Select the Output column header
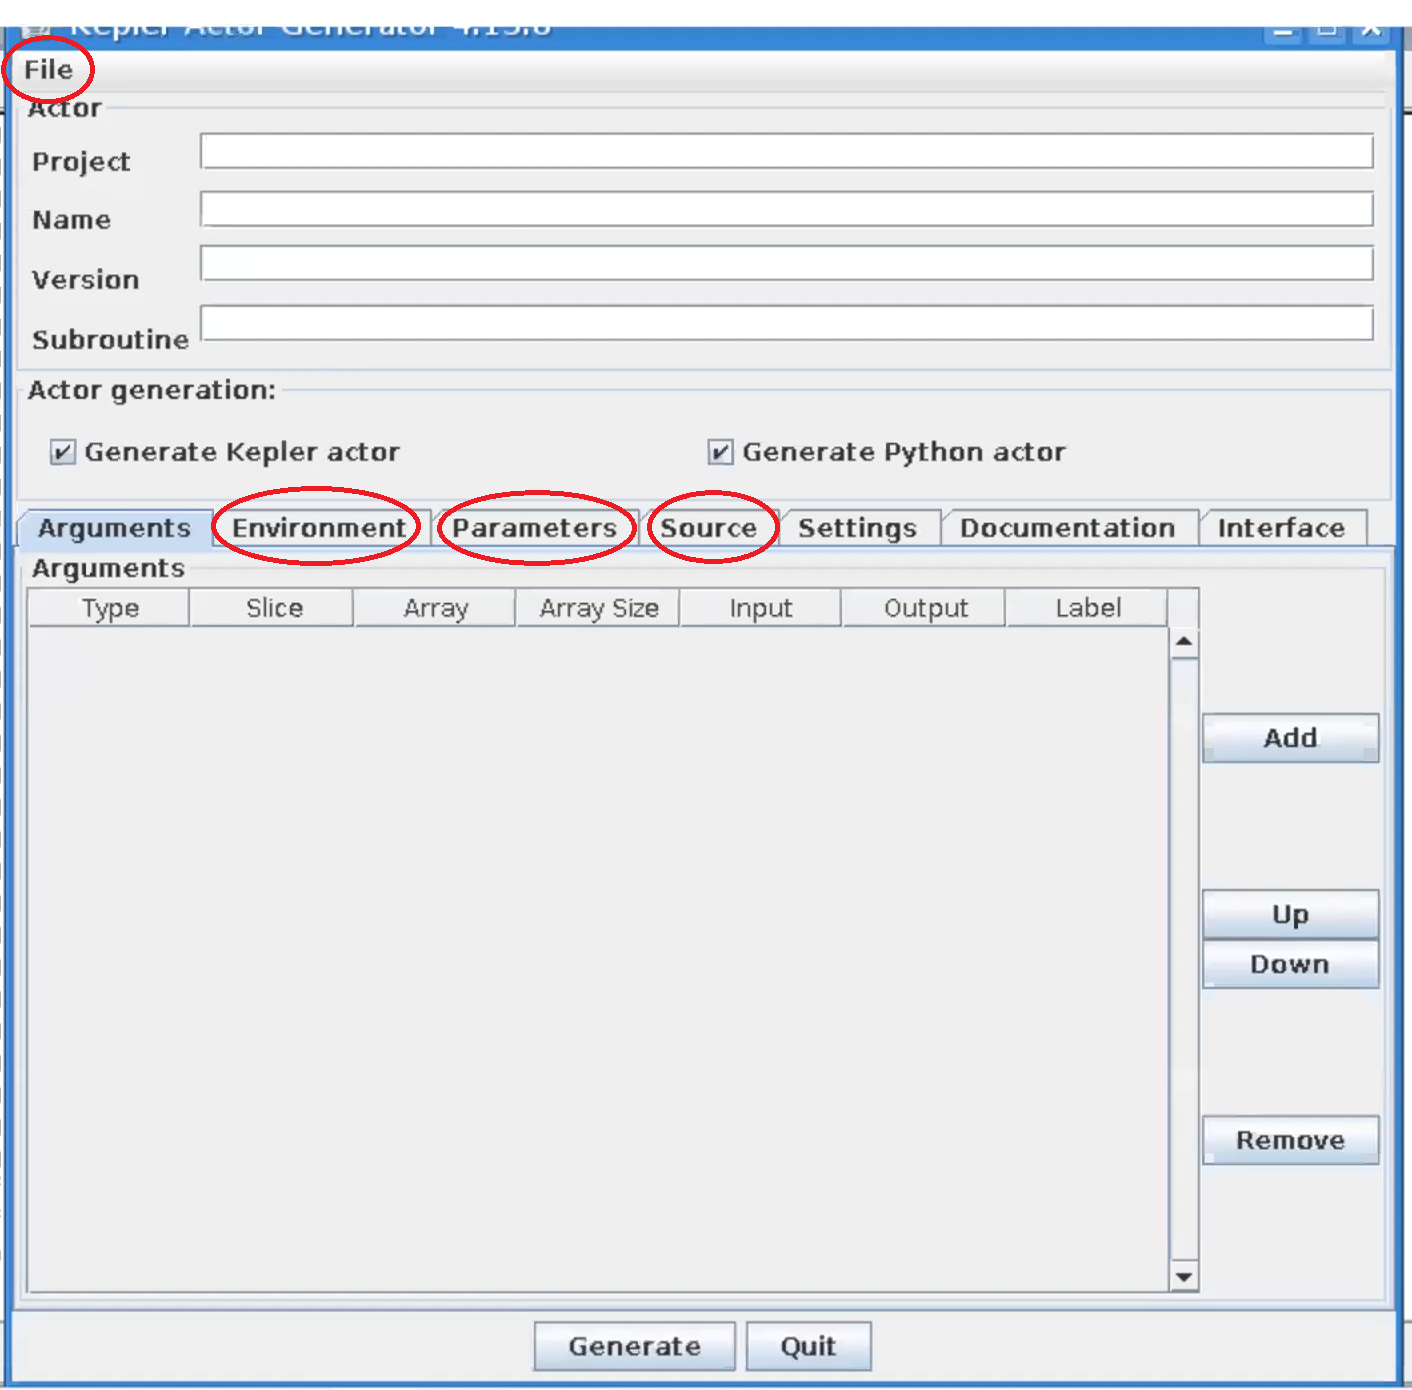 (x=926, y=608)
